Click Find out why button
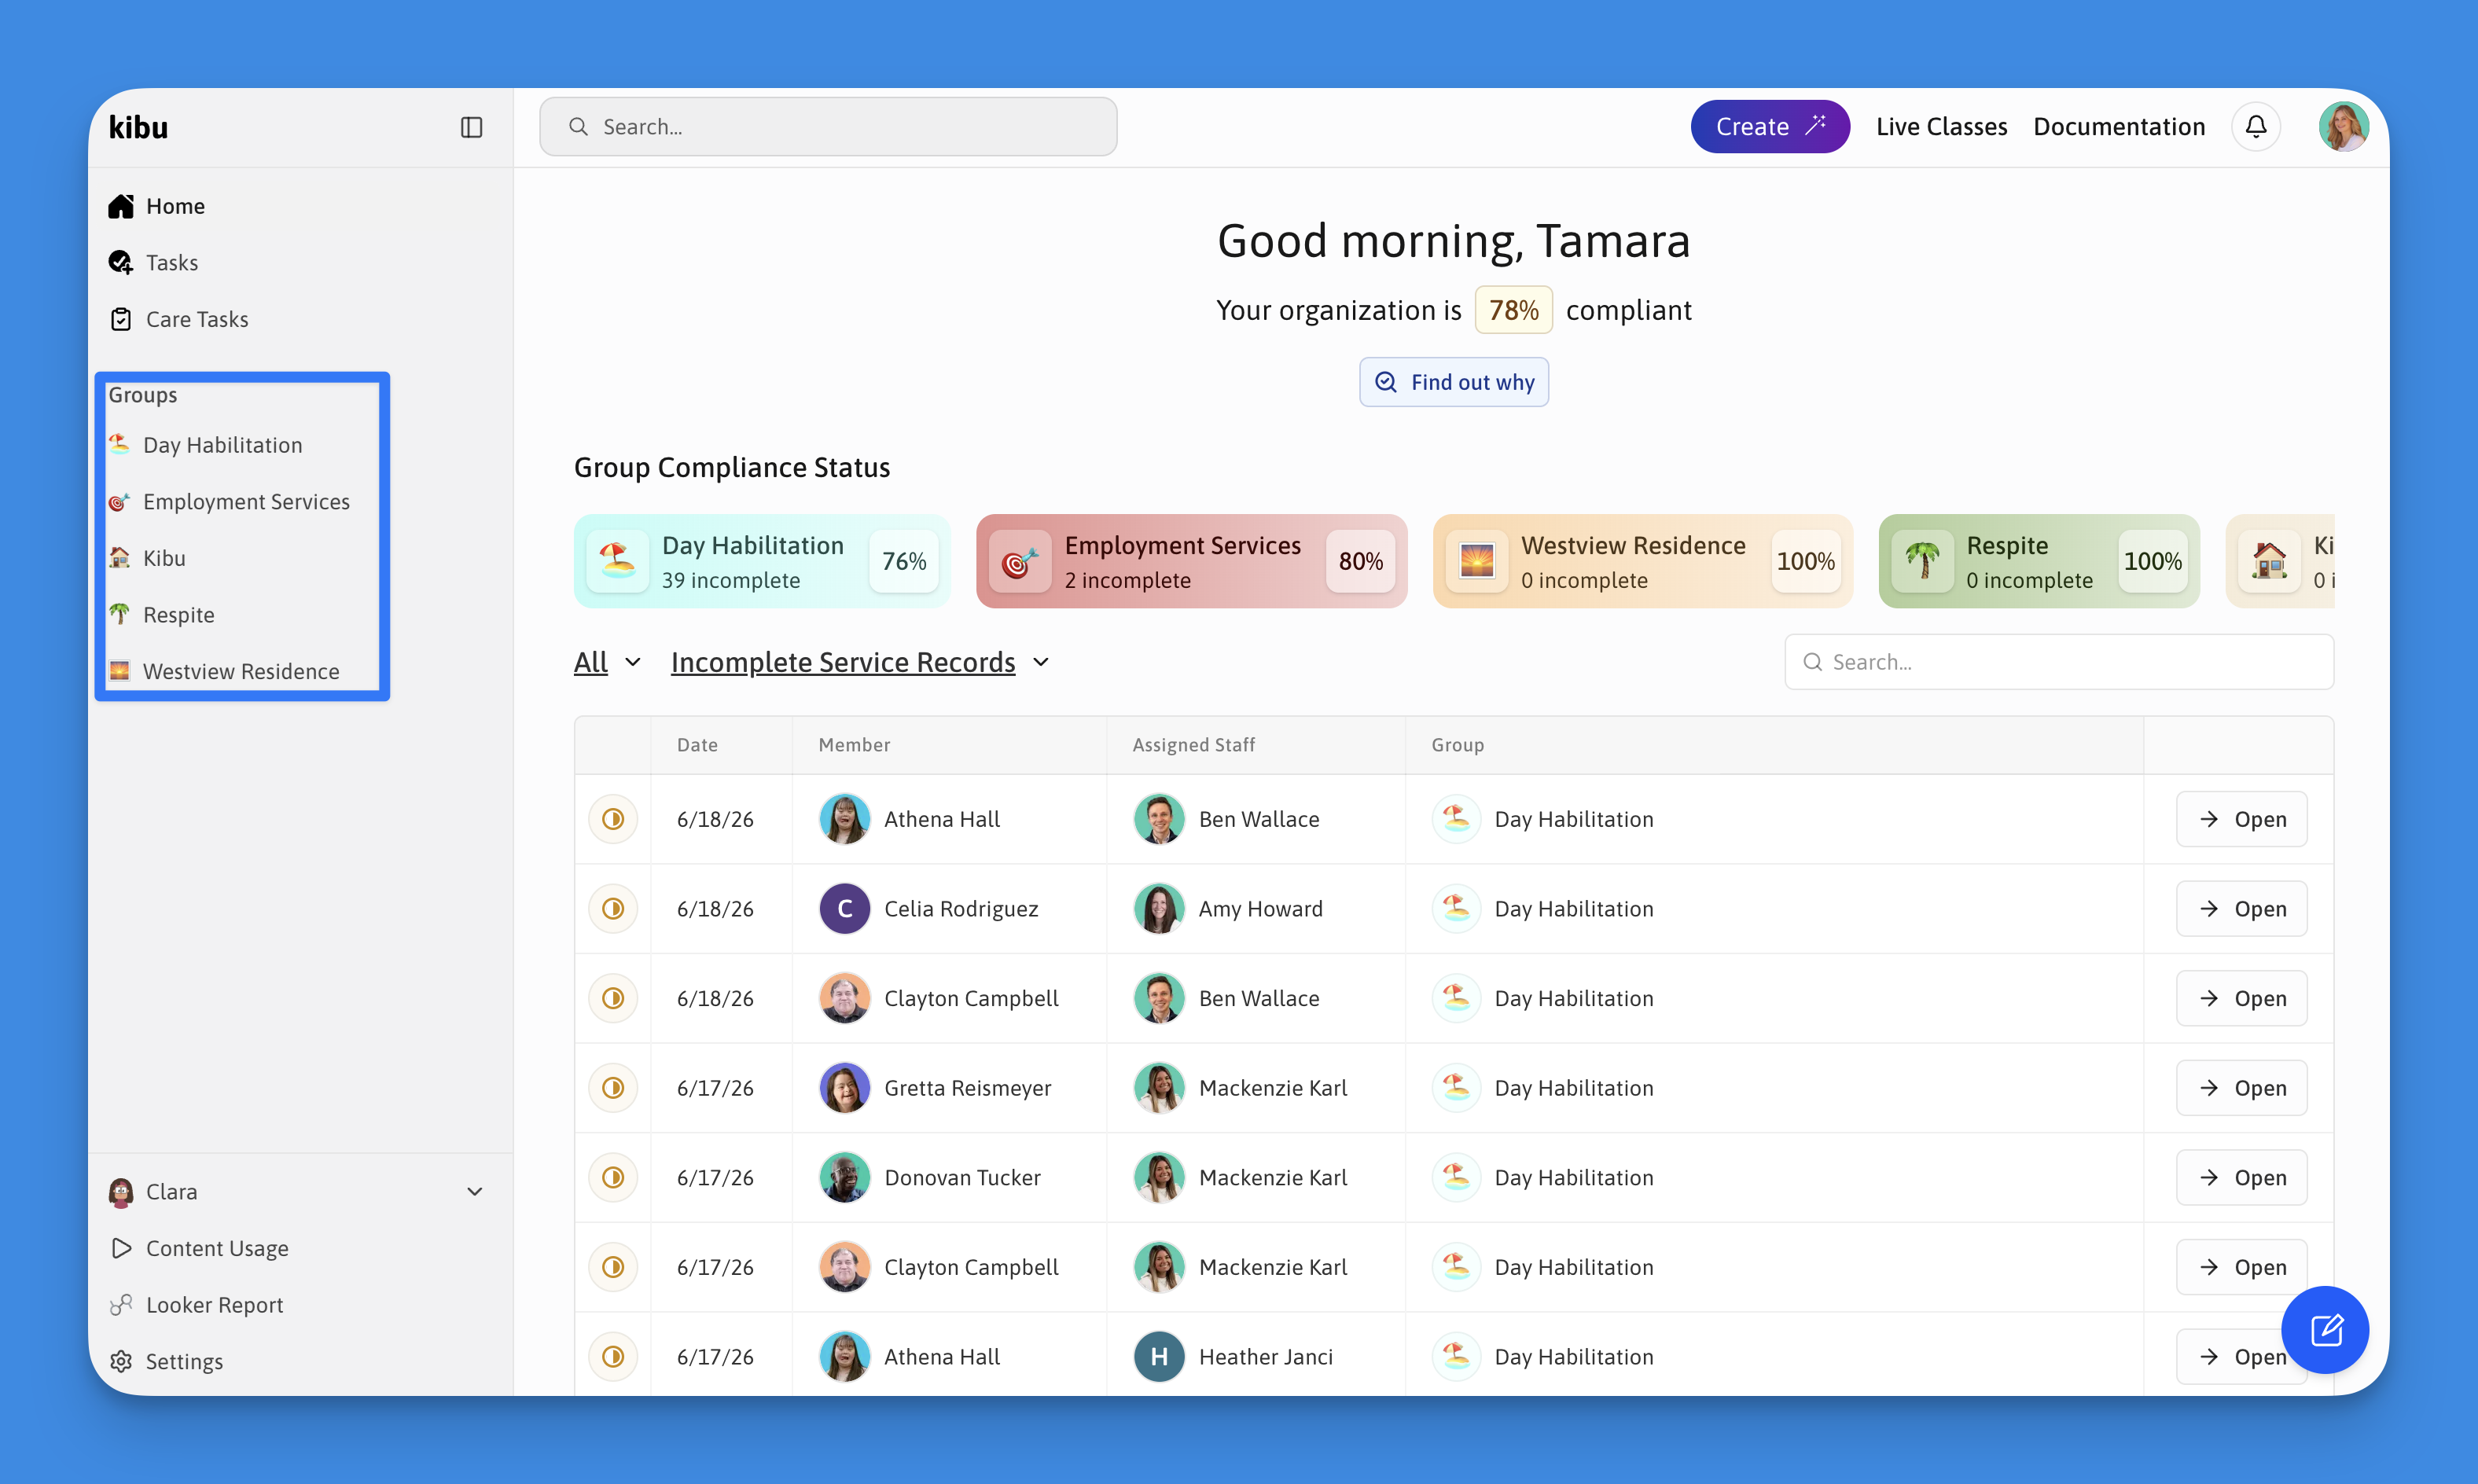 [1453, 382]
